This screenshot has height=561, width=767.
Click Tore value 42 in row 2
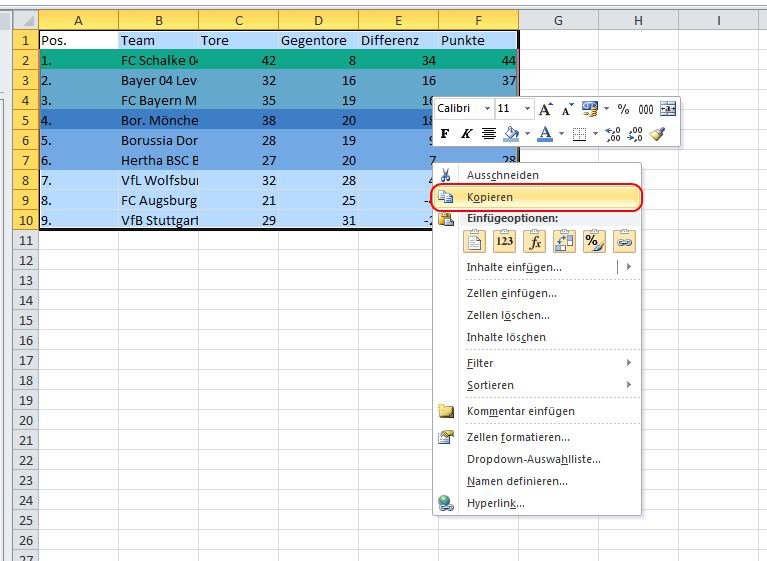point(239,60)
